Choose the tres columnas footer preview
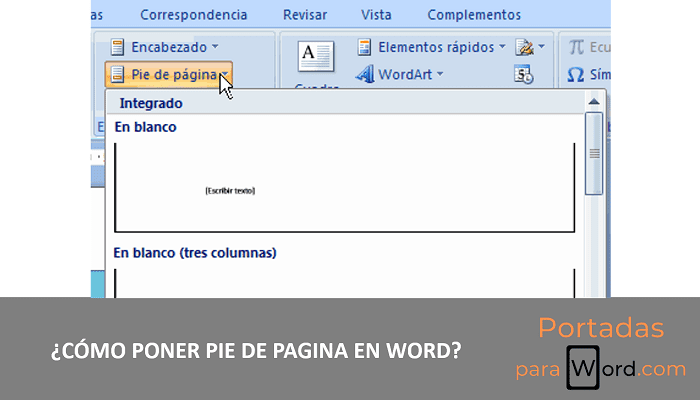Screen dimensions: 700x400 (345, 283)
